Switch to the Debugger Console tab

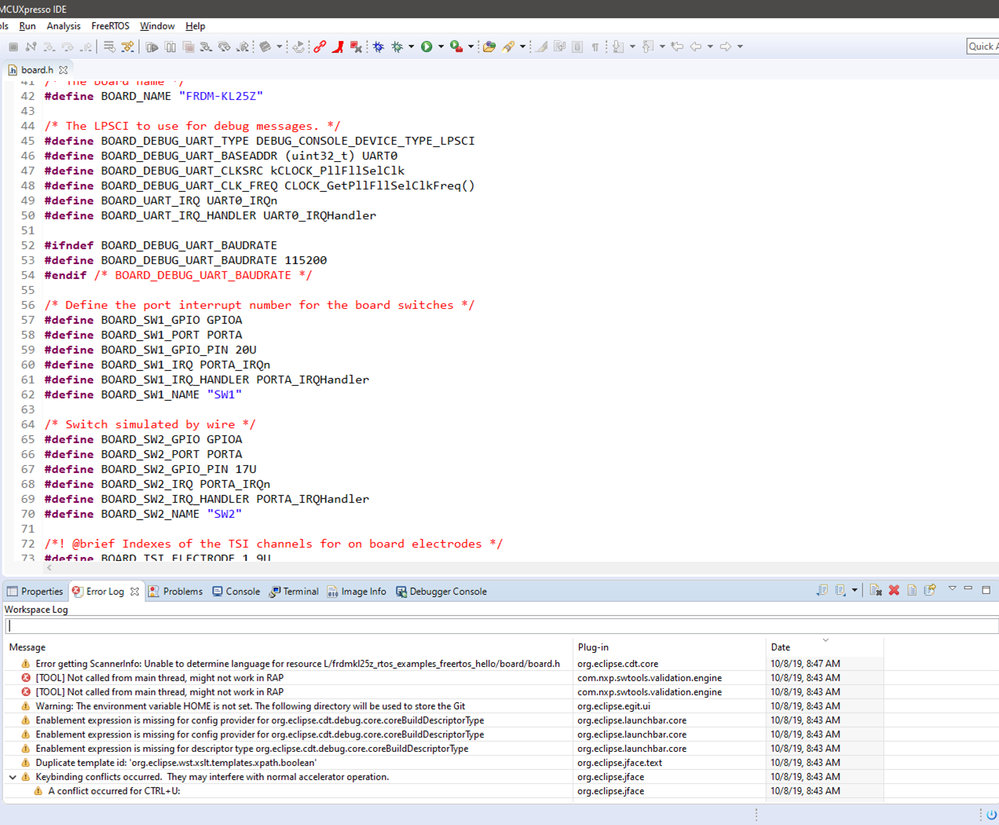pos(442,591)
